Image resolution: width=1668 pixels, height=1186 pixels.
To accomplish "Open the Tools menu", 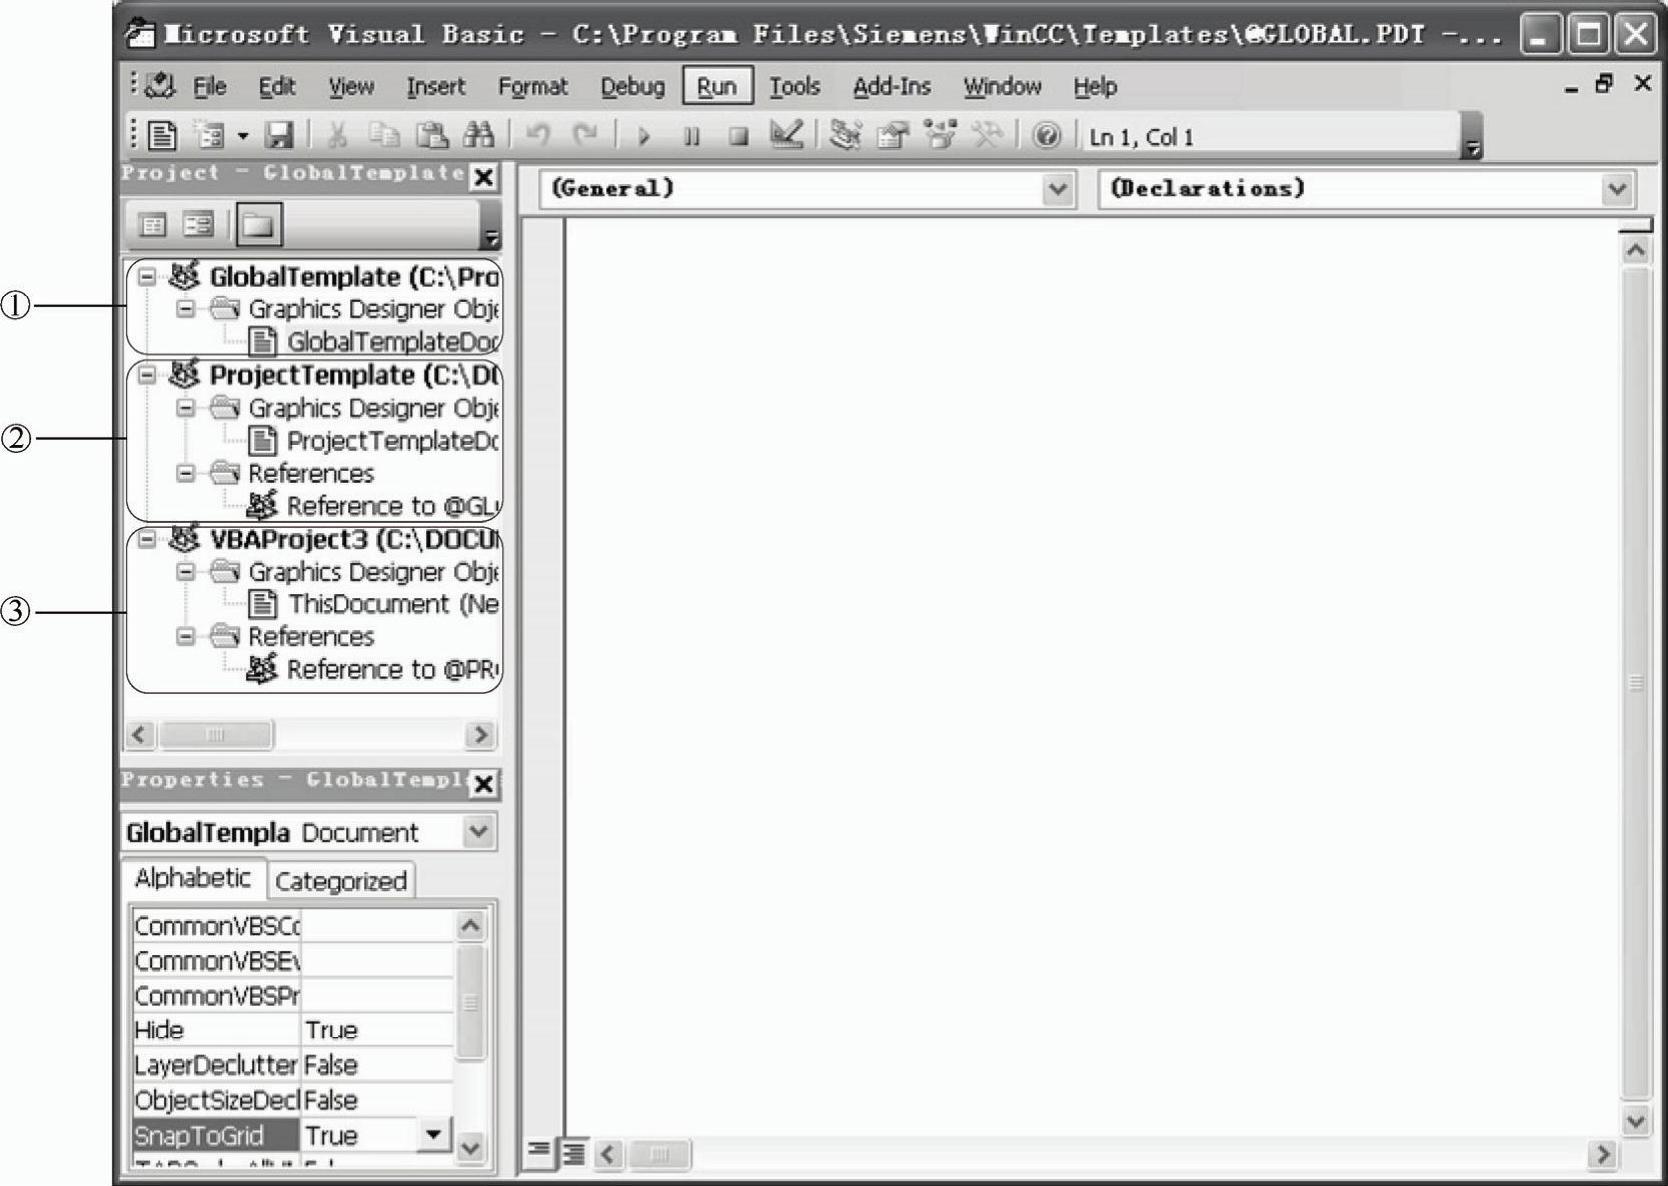I will [x=795, y=87].
